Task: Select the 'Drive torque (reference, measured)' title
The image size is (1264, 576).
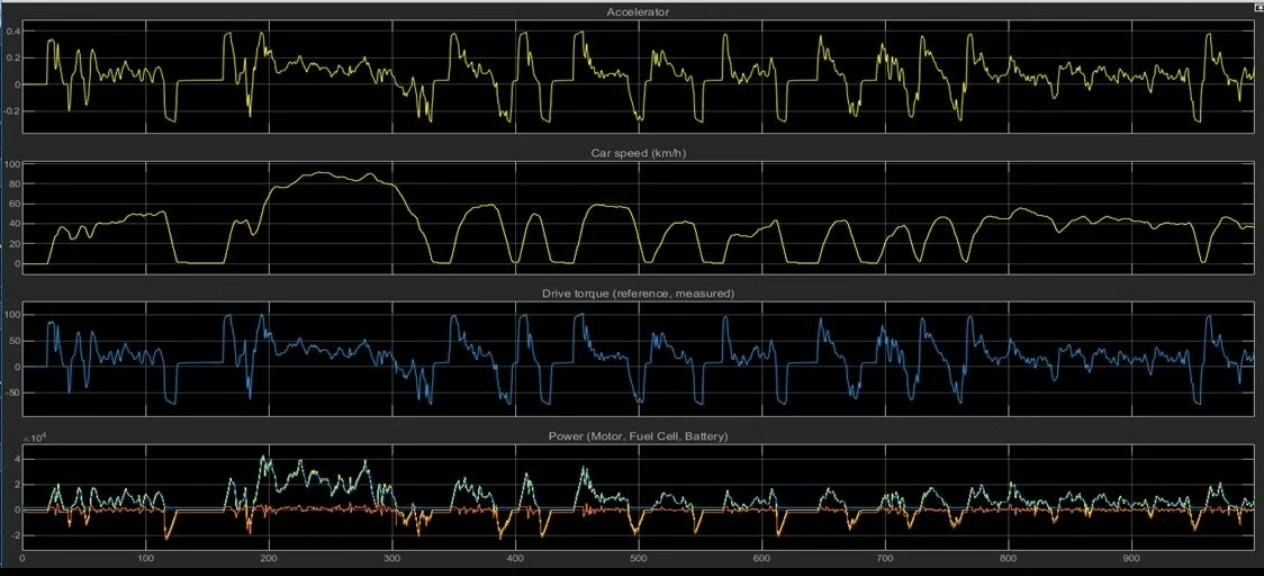Action: tap(638, 294)
